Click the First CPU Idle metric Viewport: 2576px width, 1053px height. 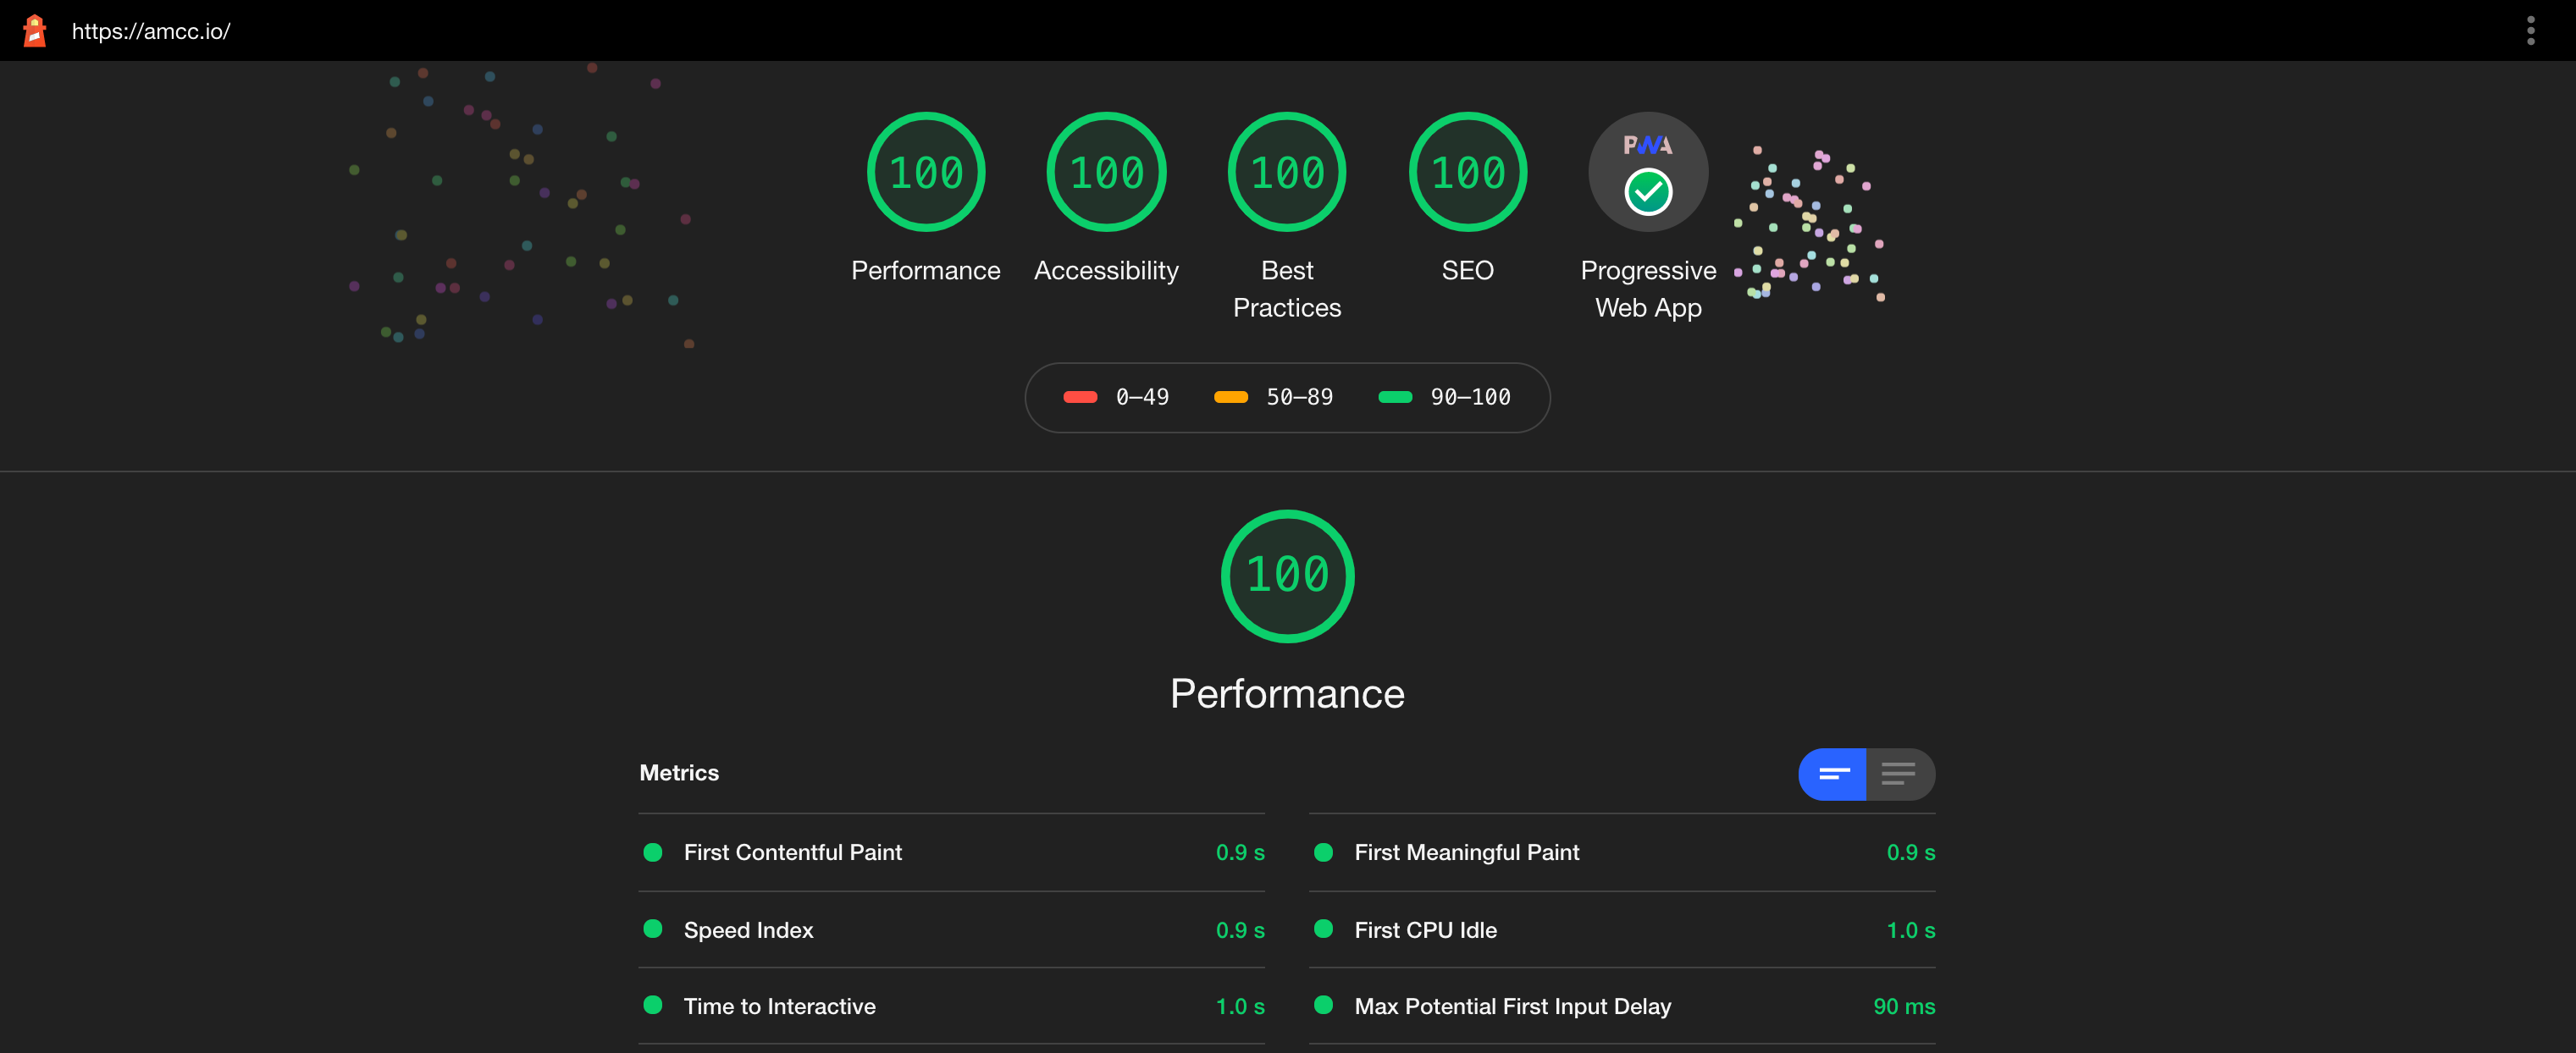pyautogui.click(x=1425, y=930)
